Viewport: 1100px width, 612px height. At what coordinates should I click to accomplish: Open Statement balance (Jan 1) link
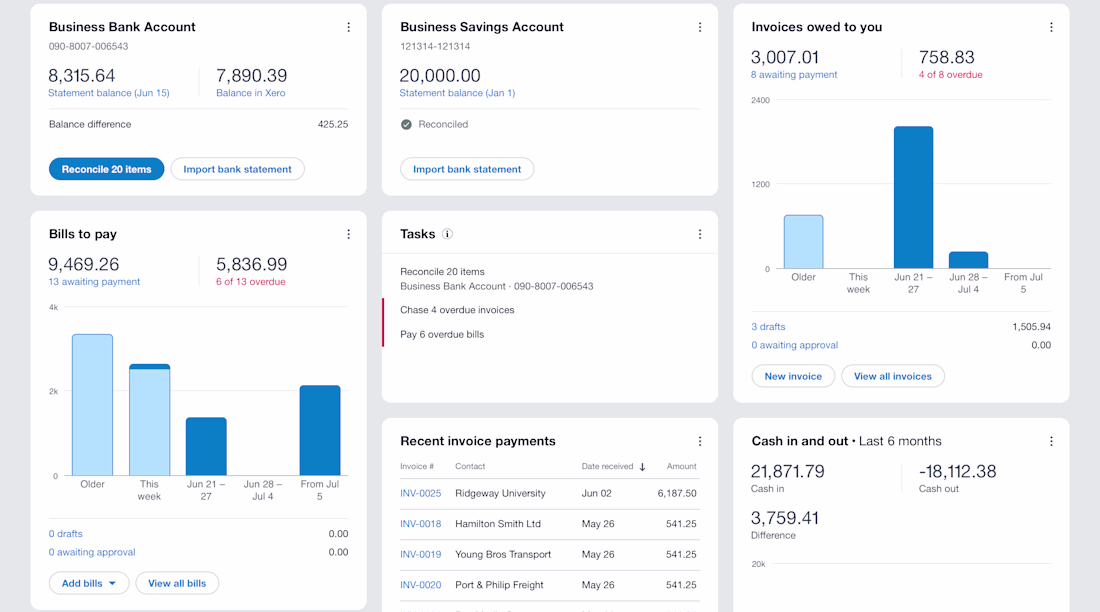coord(457,93)
